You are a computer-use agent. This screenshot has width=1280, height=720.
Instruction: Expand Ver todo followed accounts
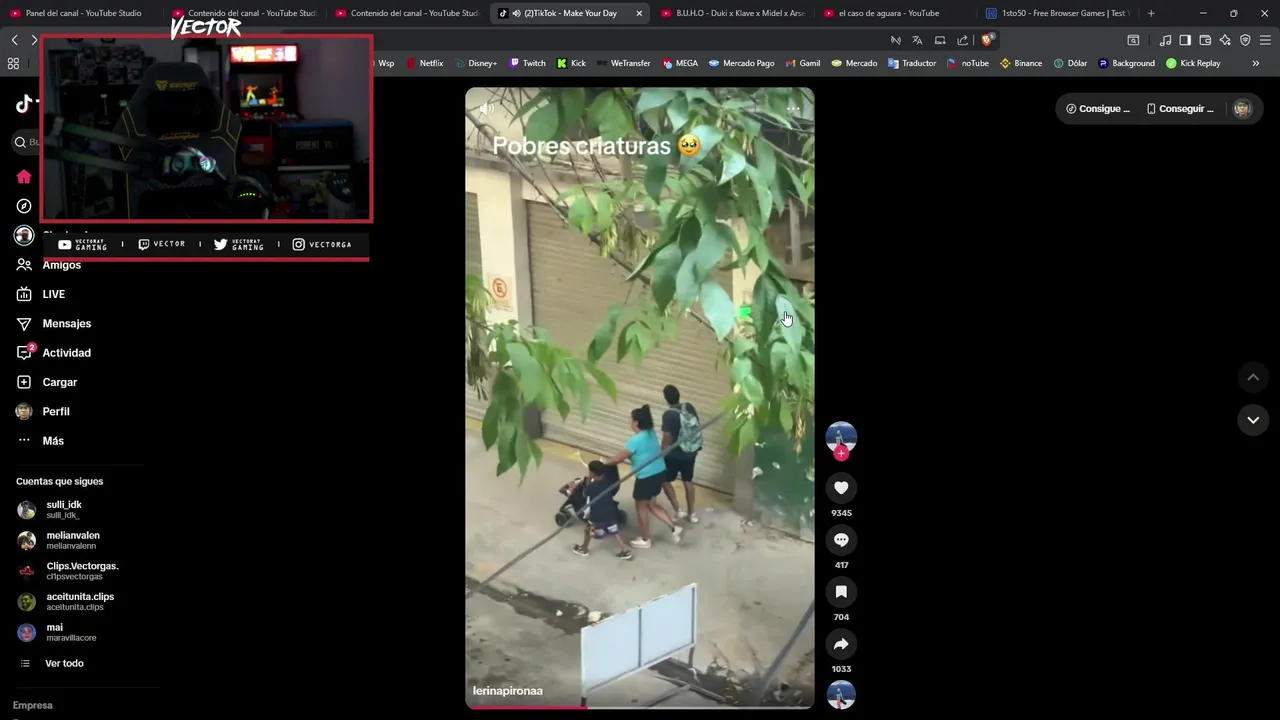click(52, 664)
